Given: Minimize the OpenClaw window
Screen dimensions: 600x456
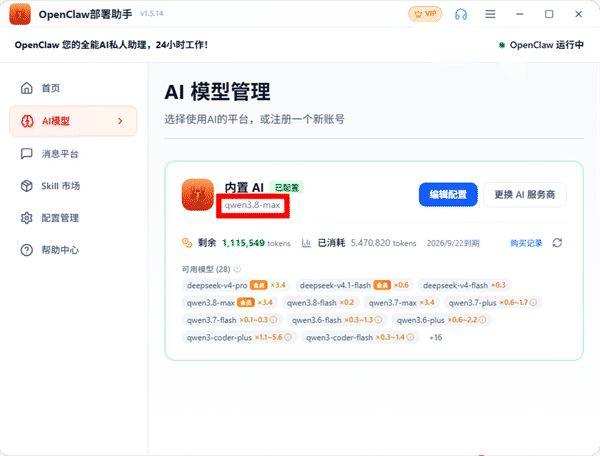Looking at the screenshot, I should coord(519,14).
